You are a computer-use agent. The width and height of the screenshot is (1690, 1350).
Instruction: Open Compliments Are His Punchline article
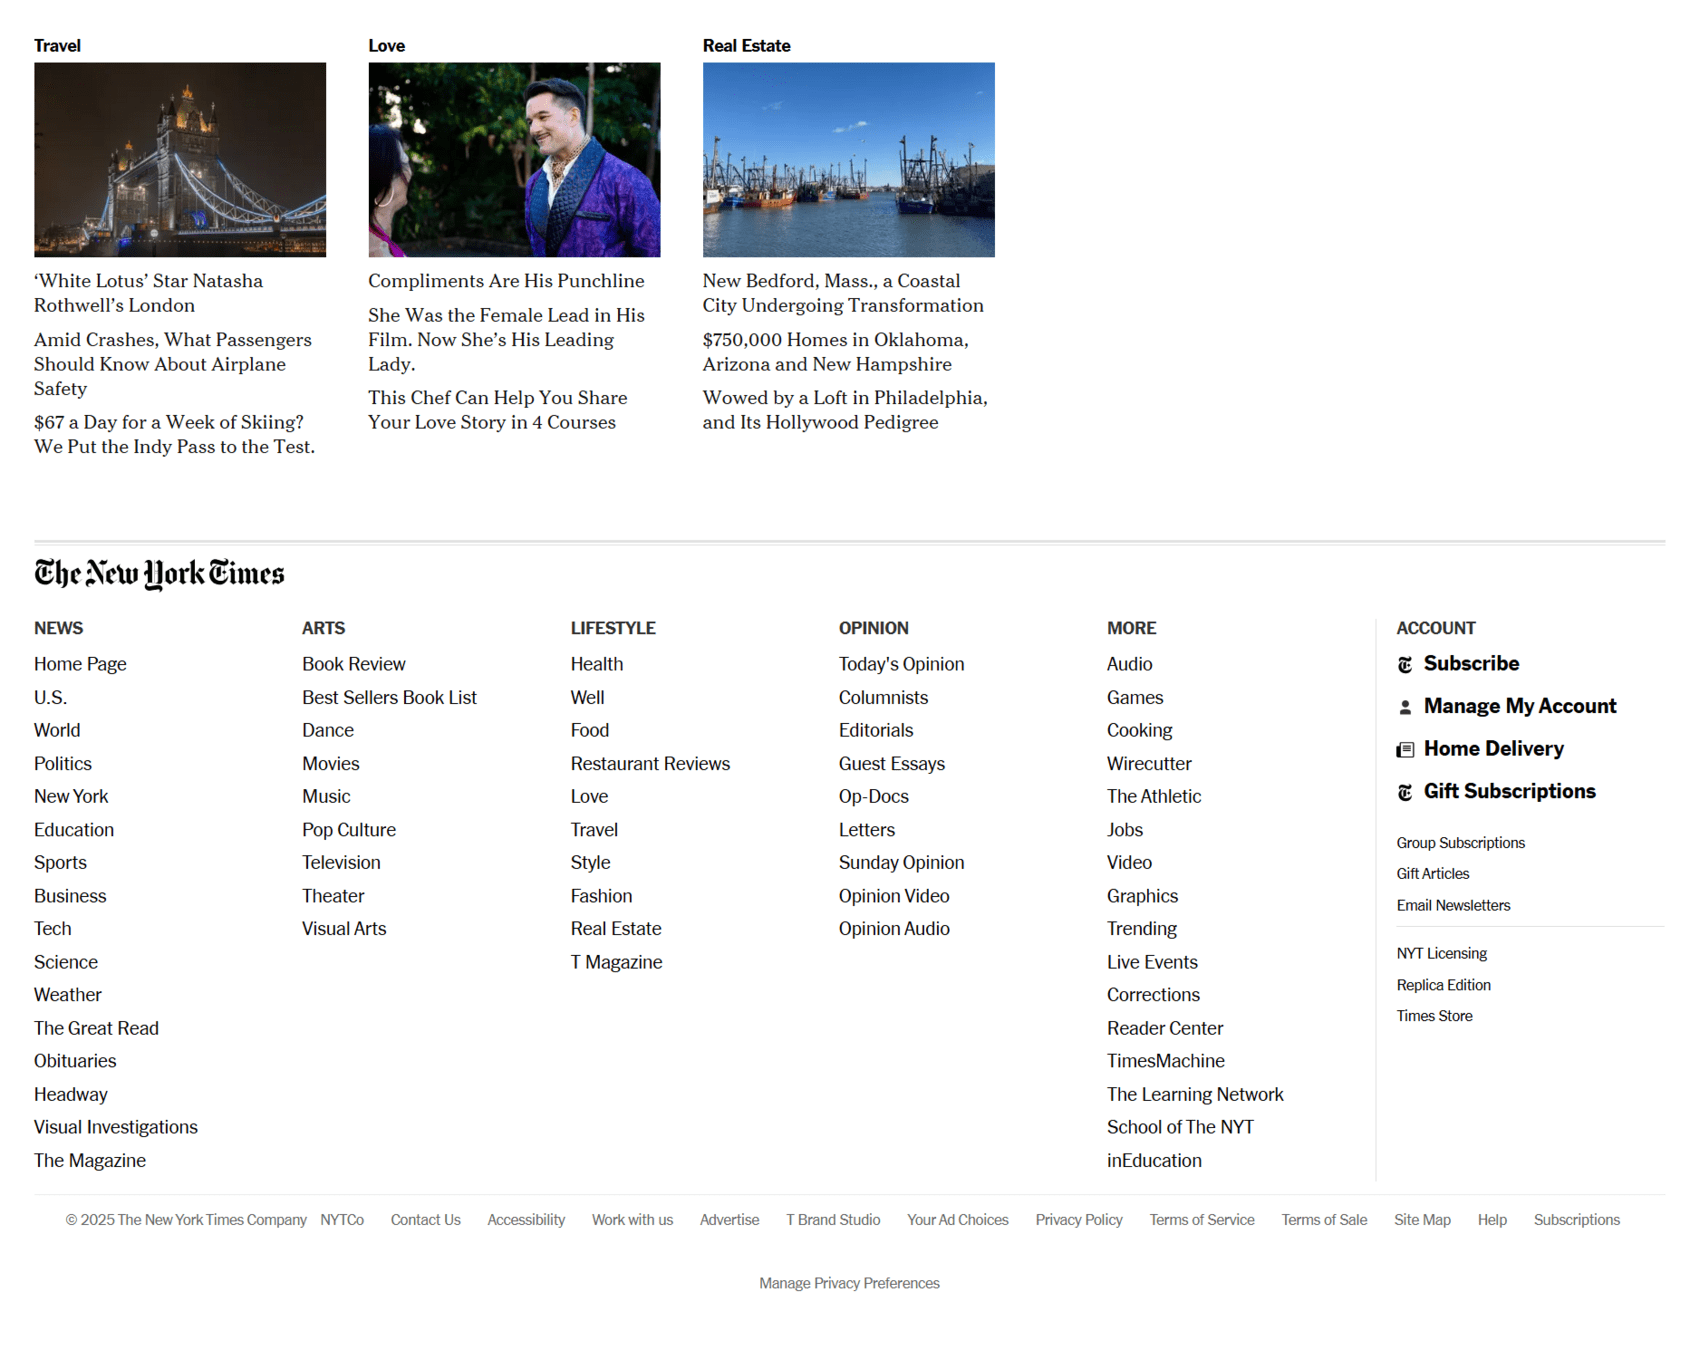point(506,281)
